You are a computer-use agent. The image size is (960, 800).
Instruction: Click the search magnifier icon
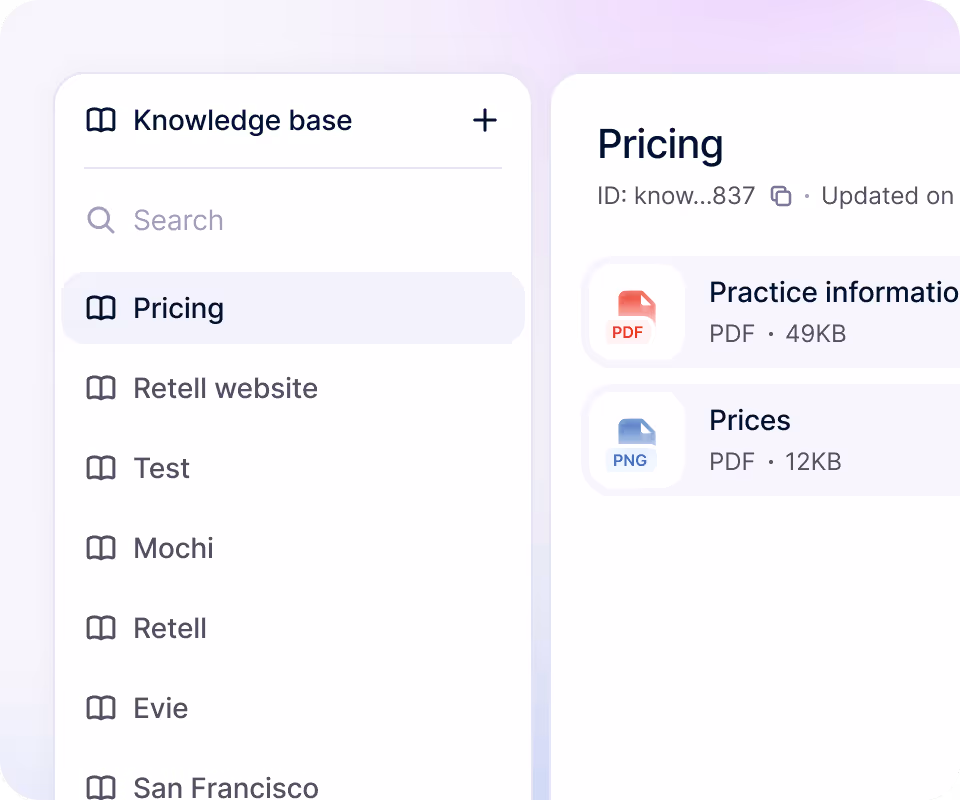pyautogui.click(x=100, y=220)
